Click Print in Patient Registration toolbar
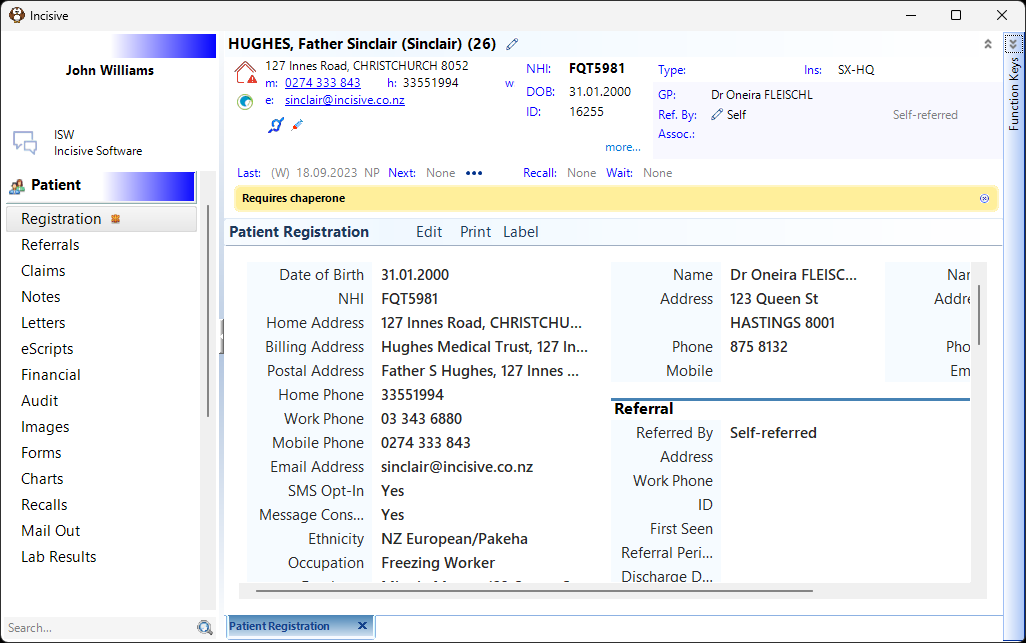 475,232
